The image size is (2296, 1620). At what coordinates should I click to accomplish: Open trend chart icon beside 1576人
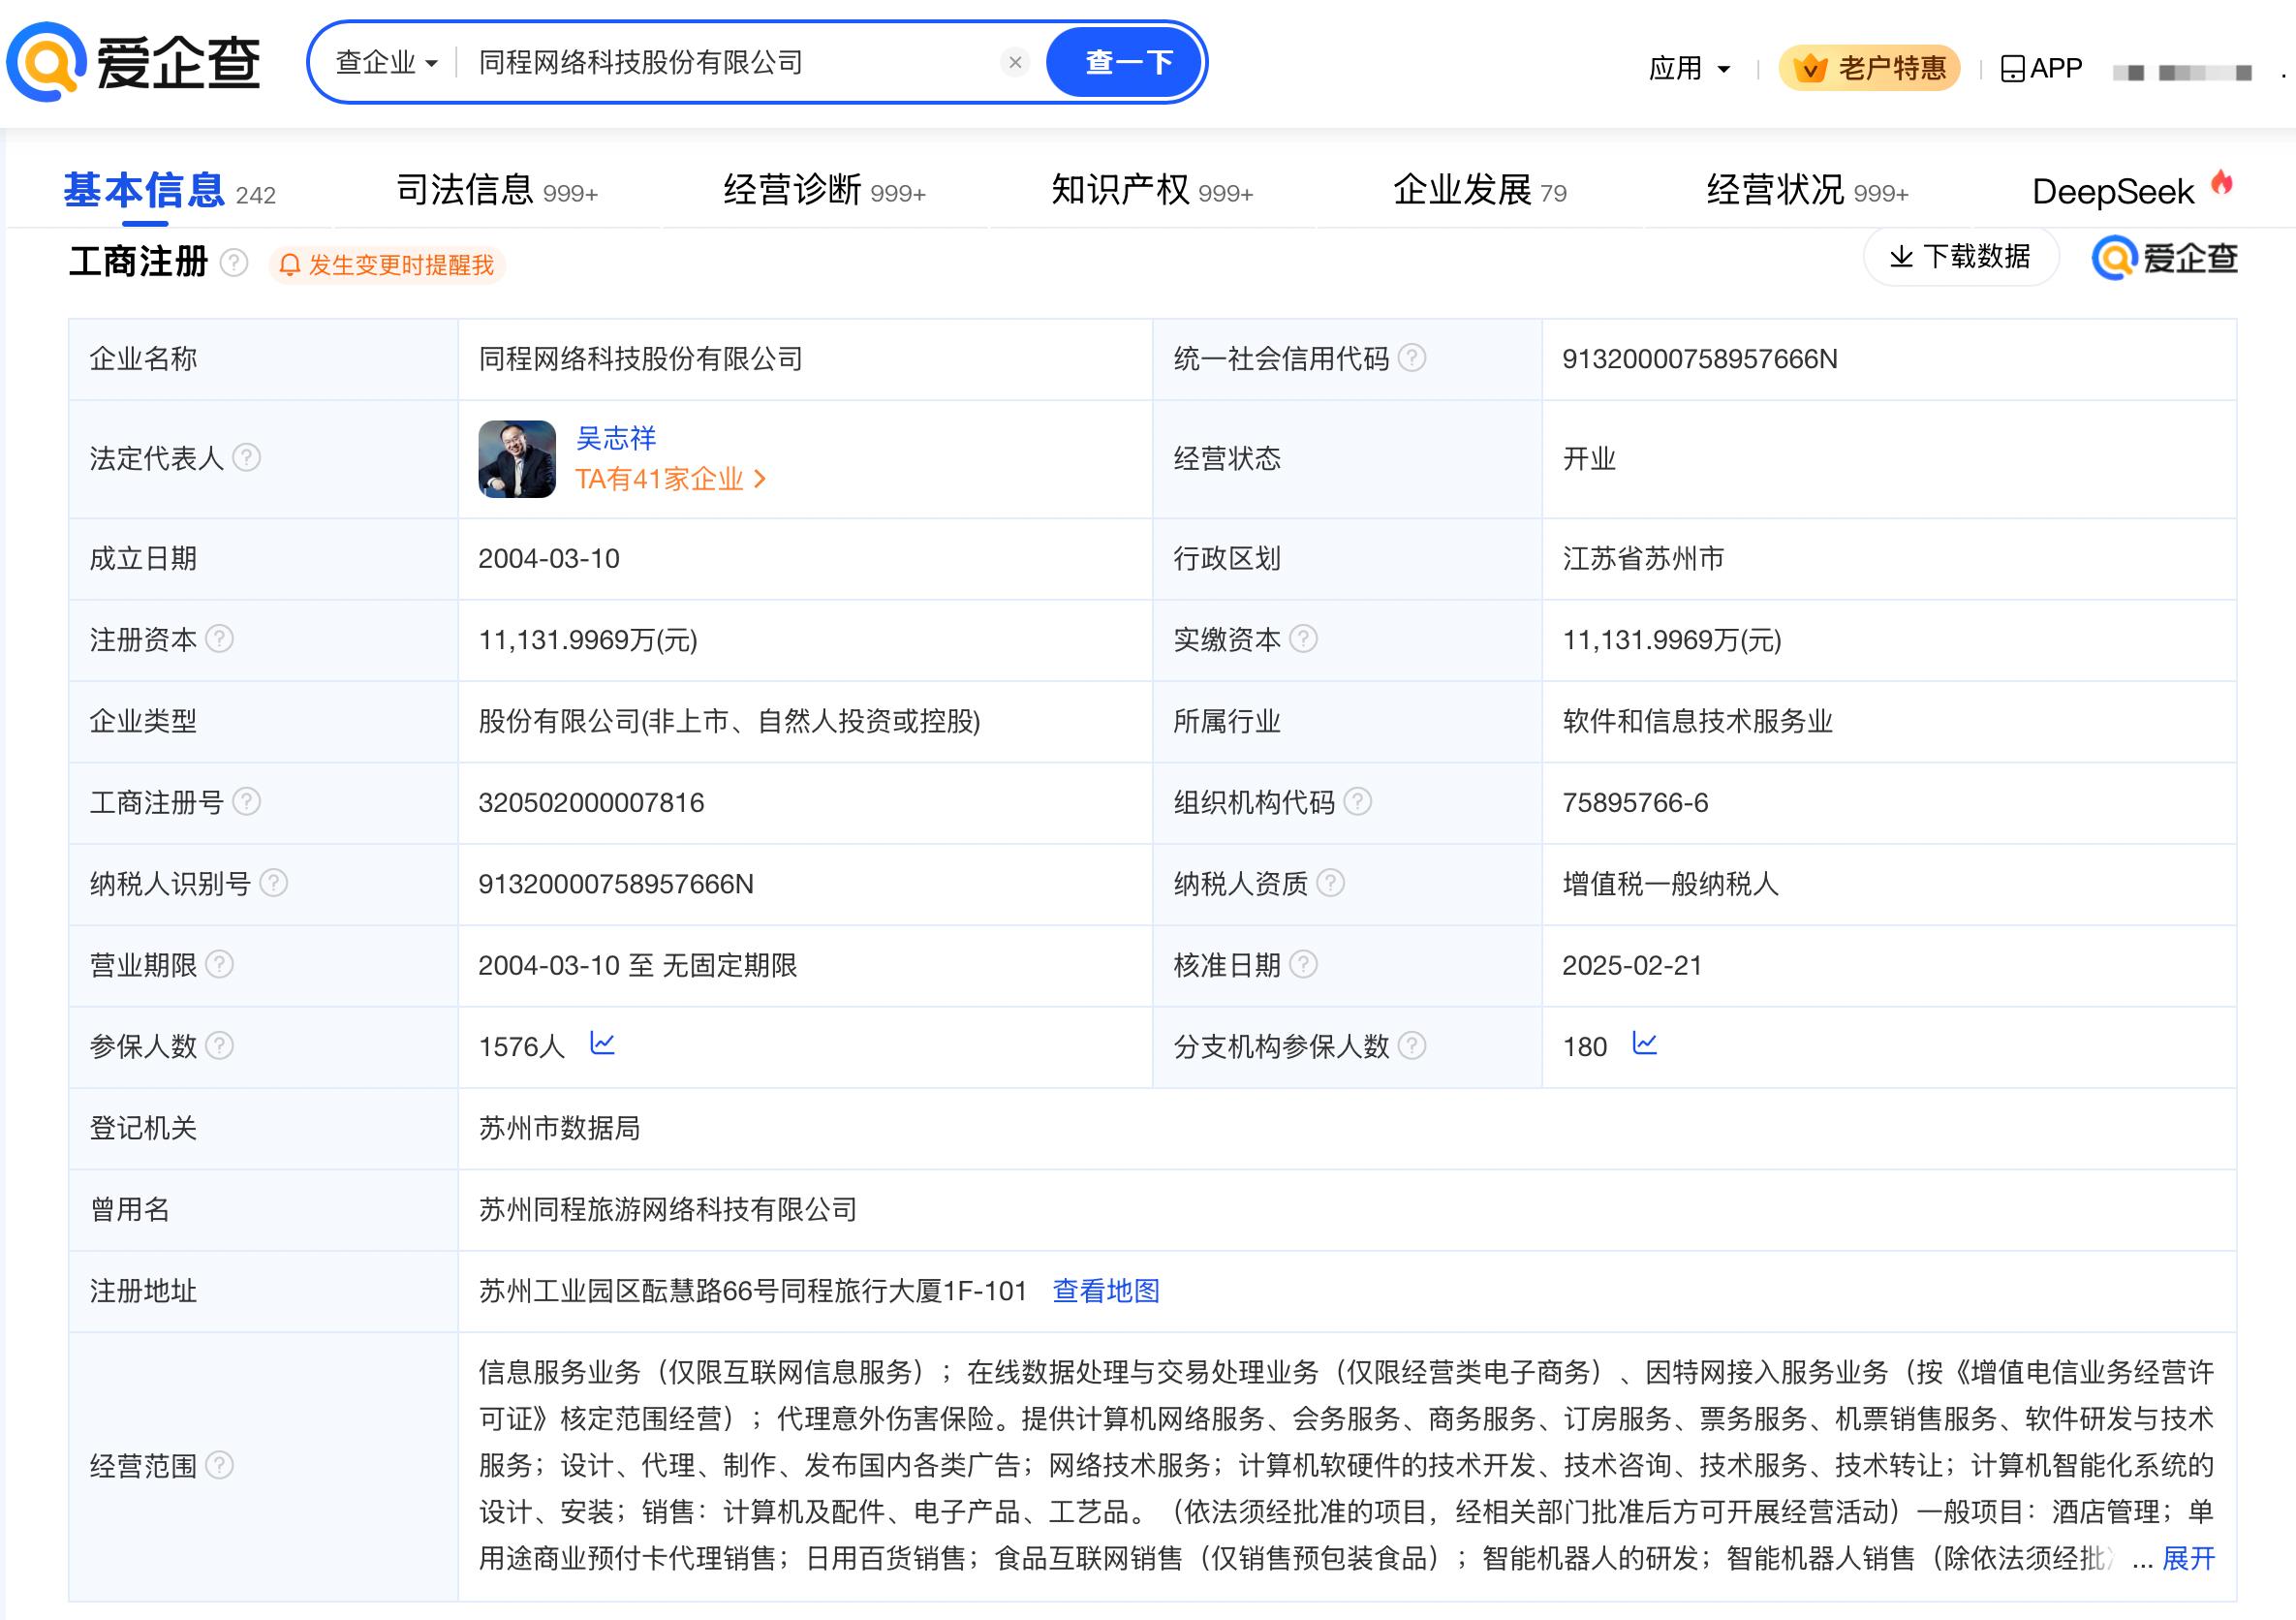[602, 1044]
